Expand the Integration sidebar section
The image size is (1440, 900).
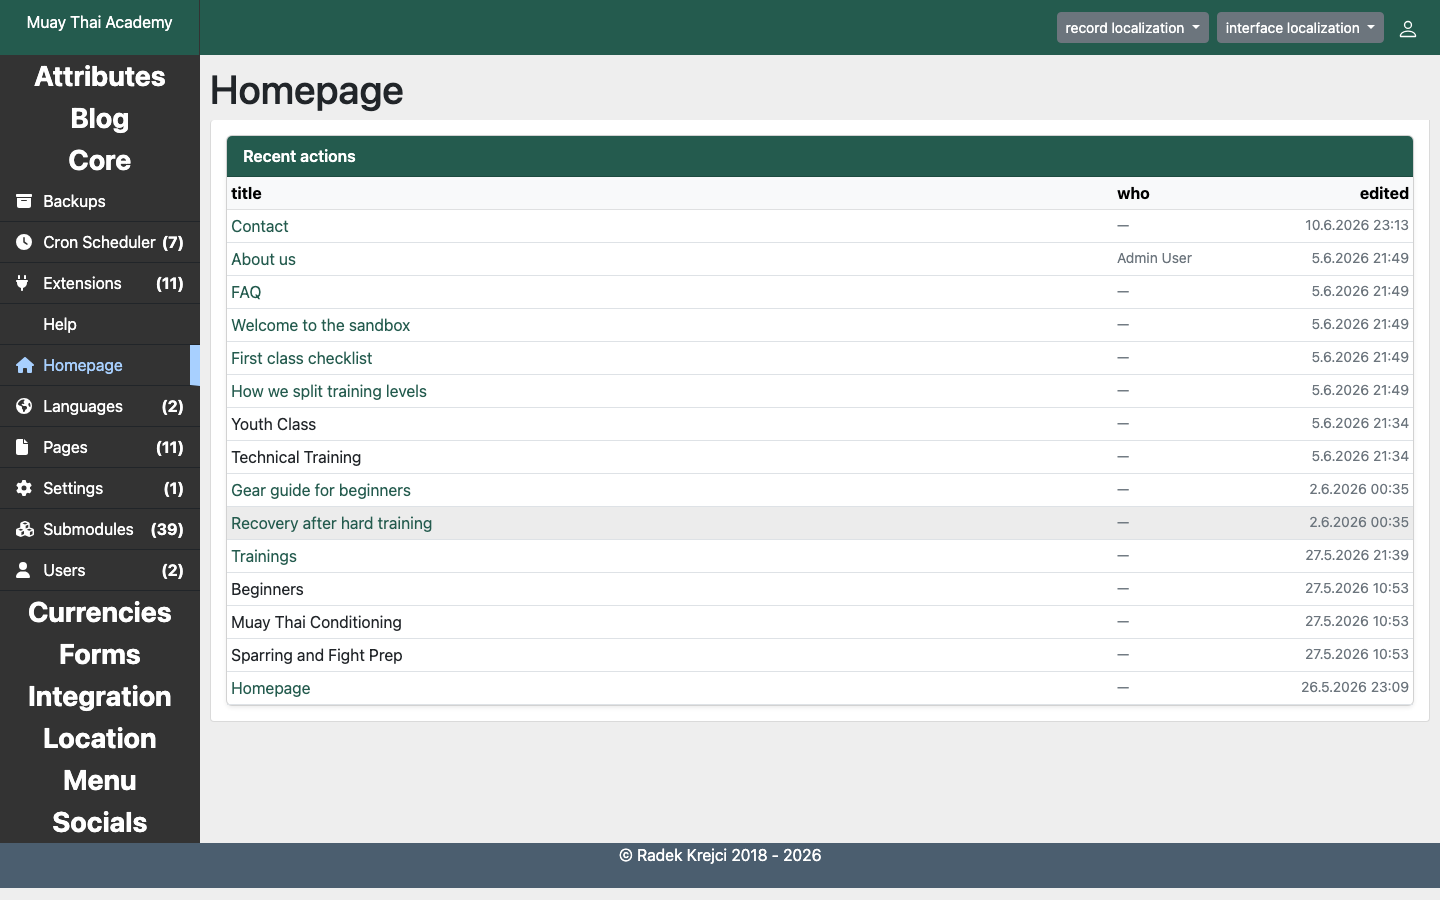coord(100,696)
